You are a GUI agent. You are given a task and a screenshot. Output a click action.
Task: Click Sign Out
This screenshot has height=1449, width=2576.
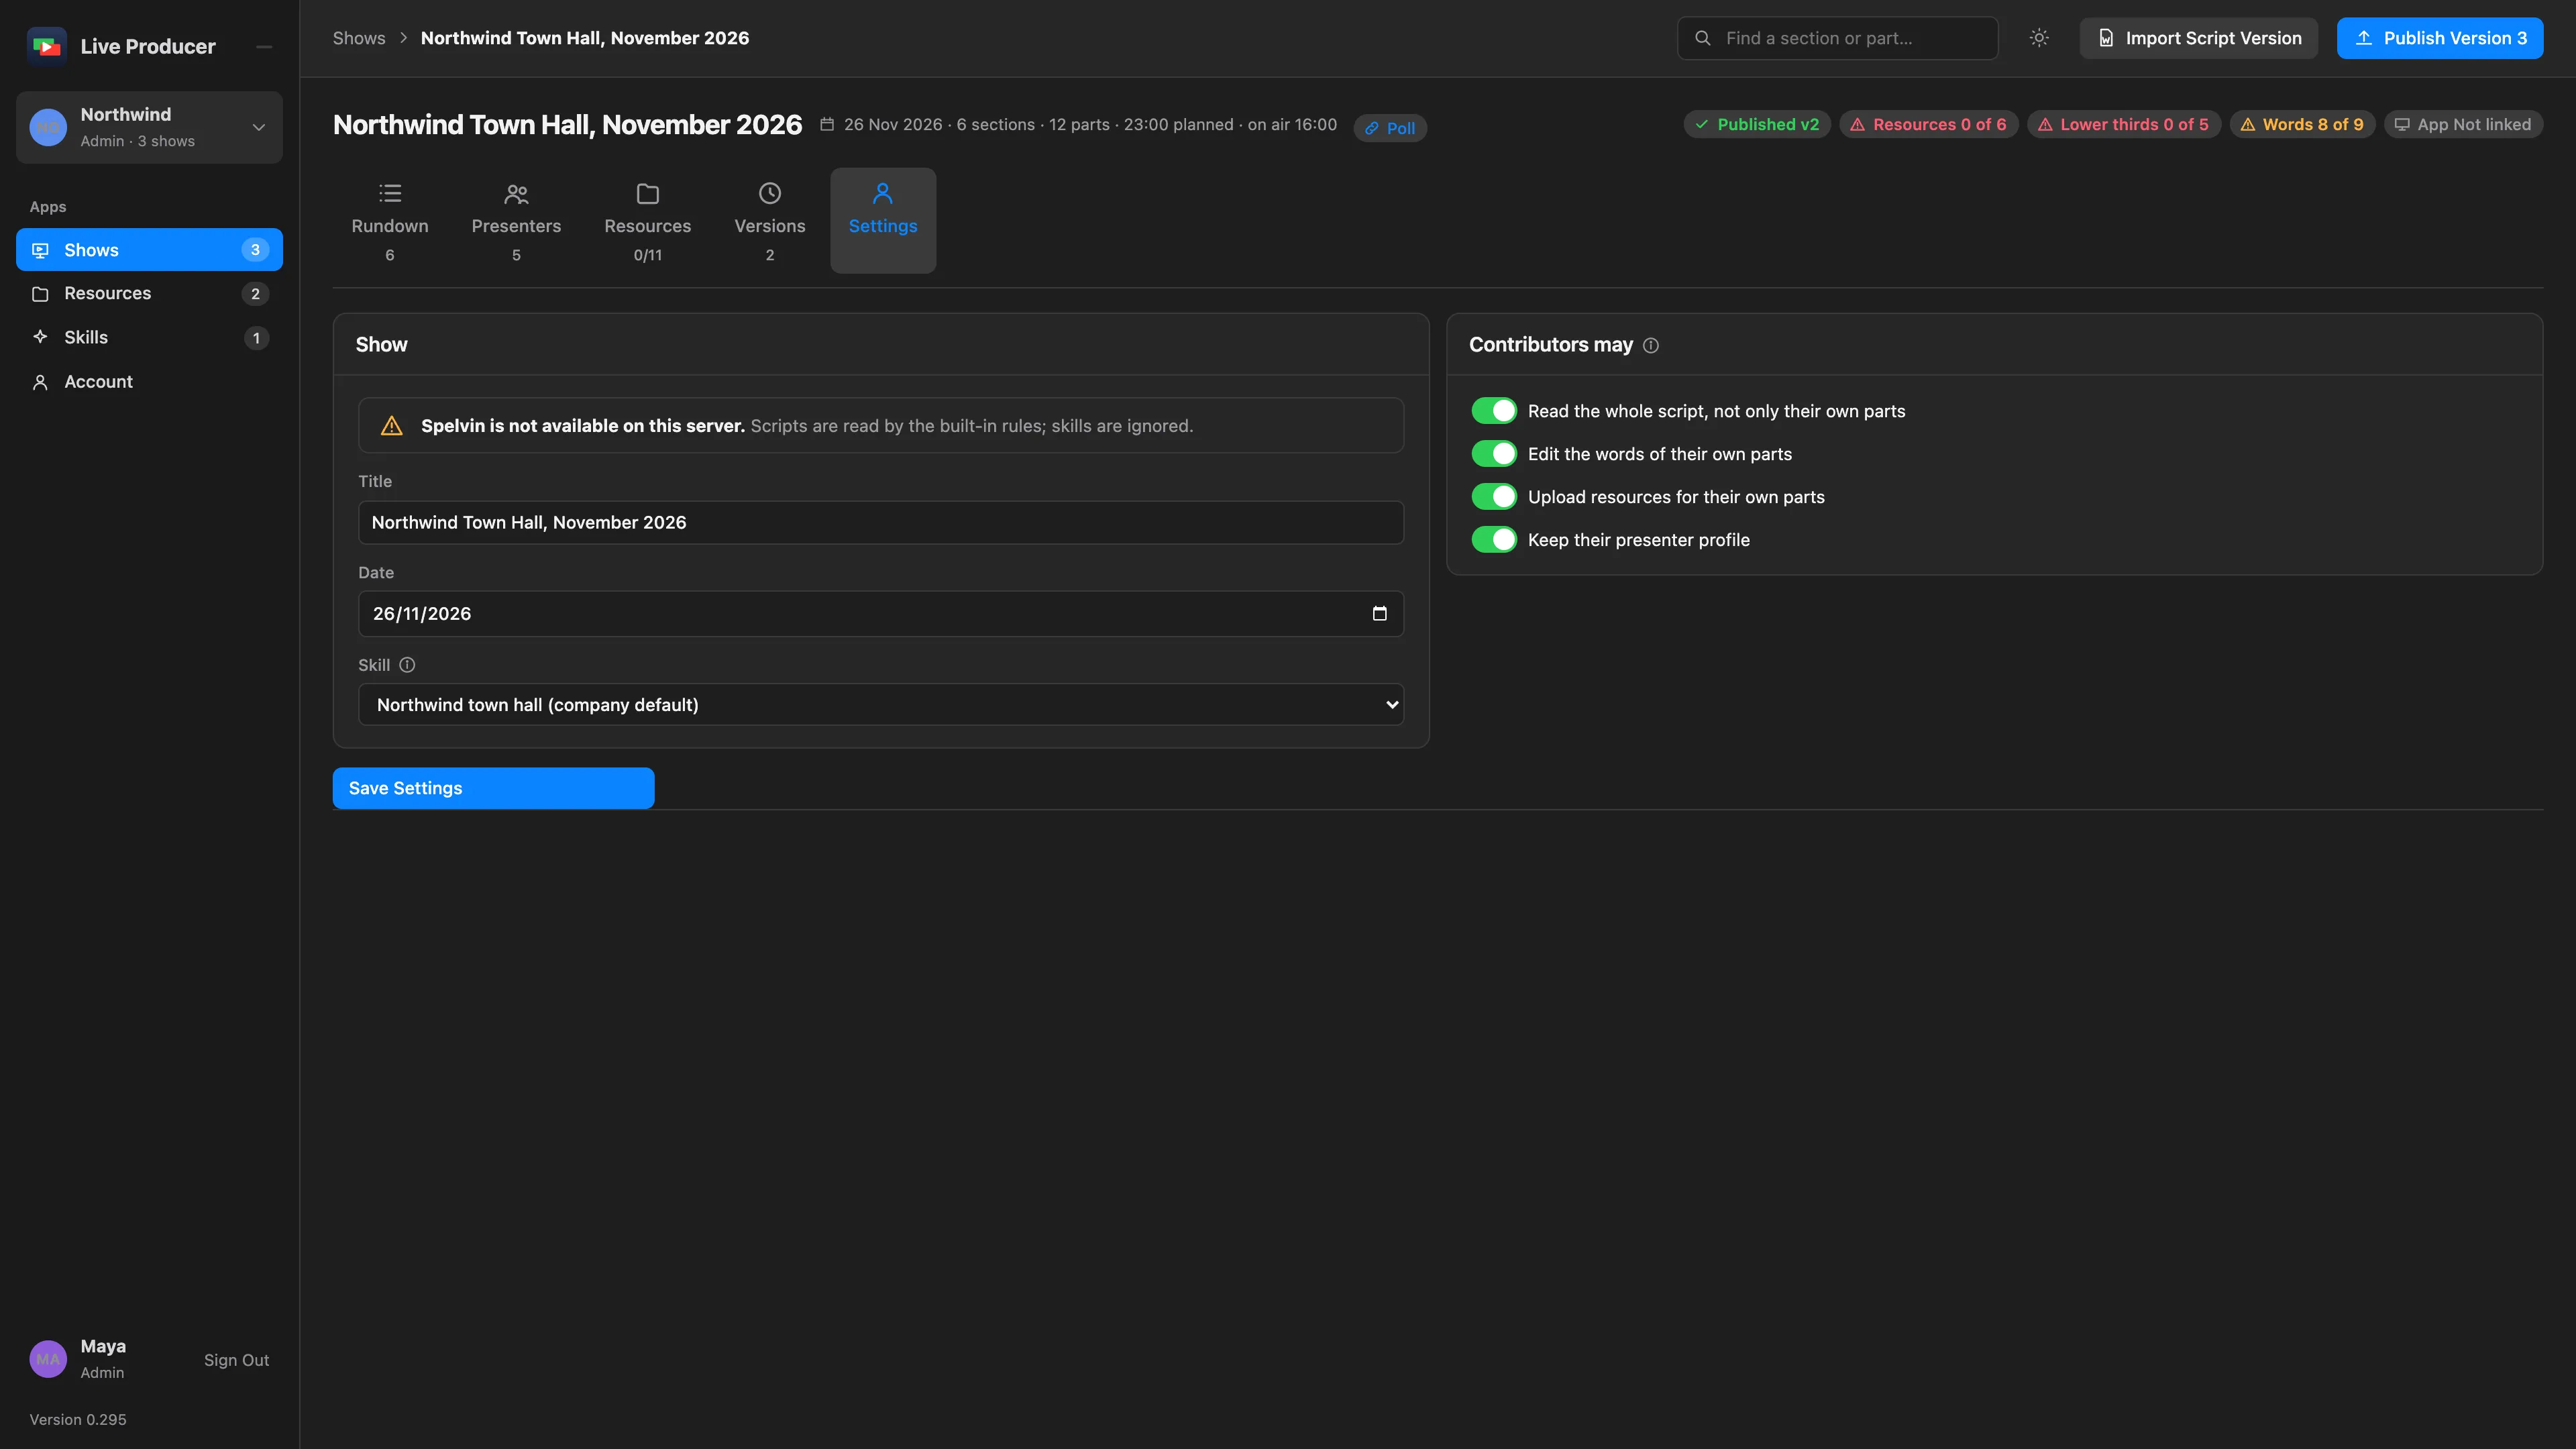point(236,1360)
